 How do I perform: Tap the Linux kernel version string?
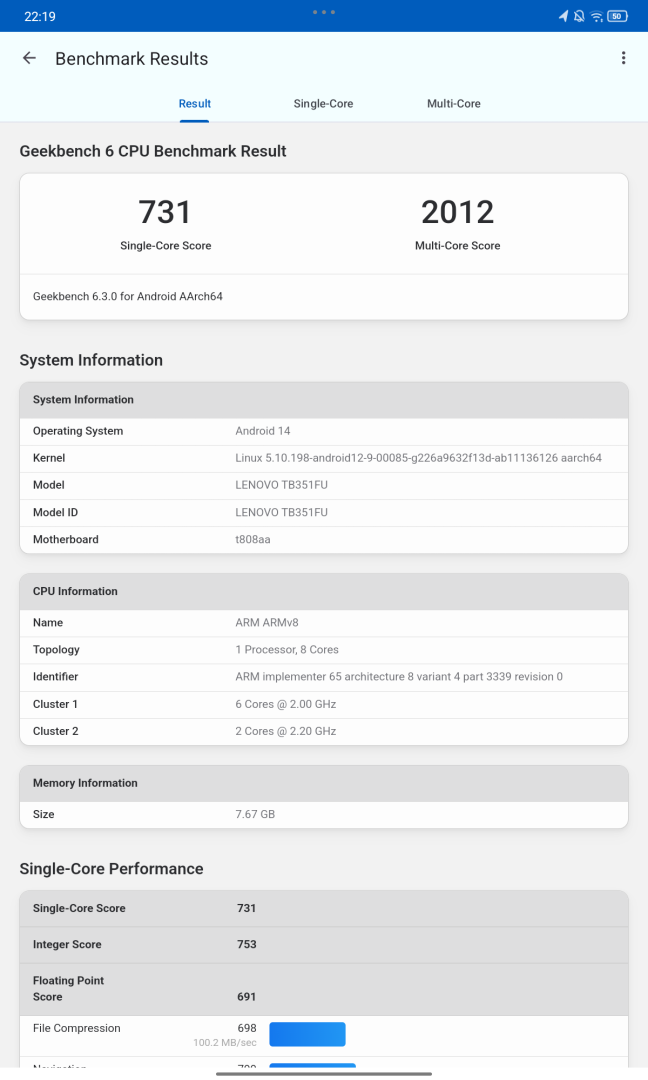419,458
